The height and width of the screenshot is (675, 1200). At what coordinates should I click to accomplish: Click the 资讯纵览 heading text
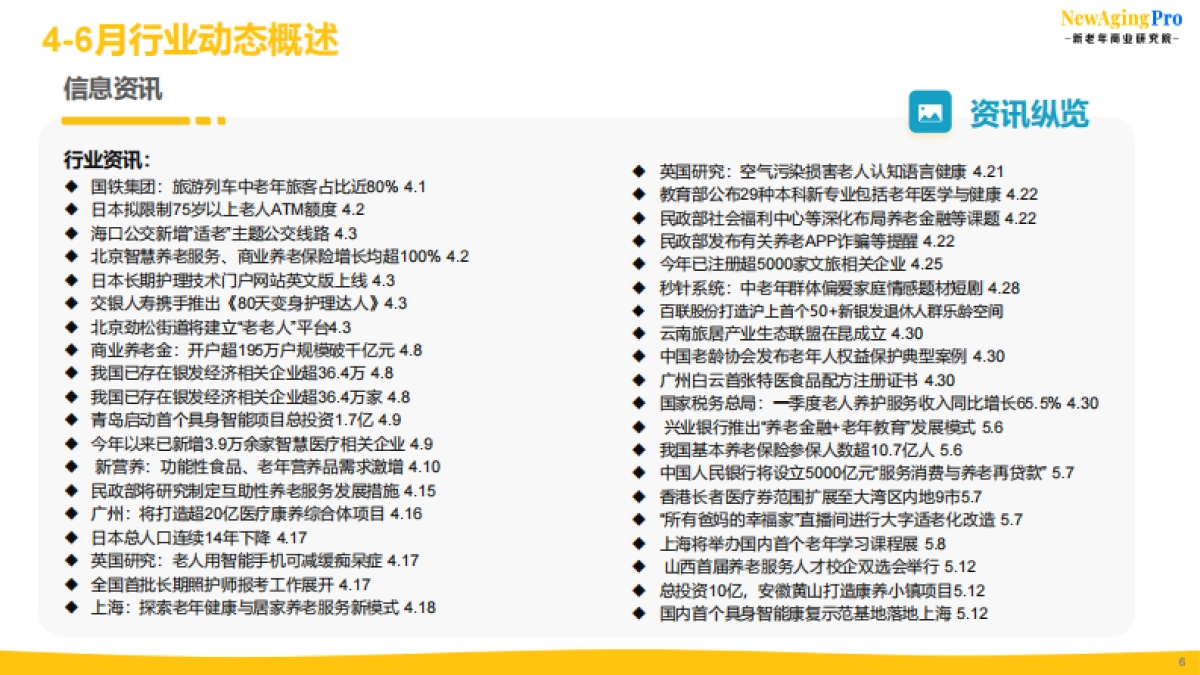tap(1029, 113)
